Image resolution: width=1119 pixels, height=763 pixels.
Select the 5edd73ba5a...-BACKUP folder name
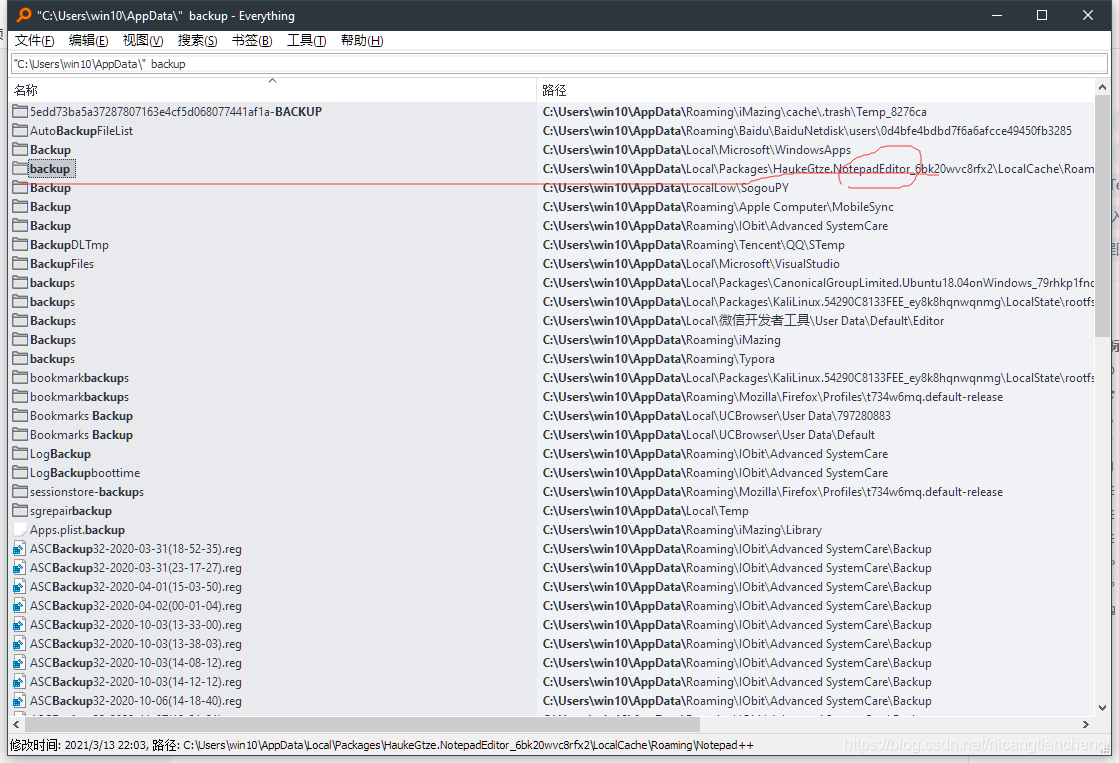[176, 111]
